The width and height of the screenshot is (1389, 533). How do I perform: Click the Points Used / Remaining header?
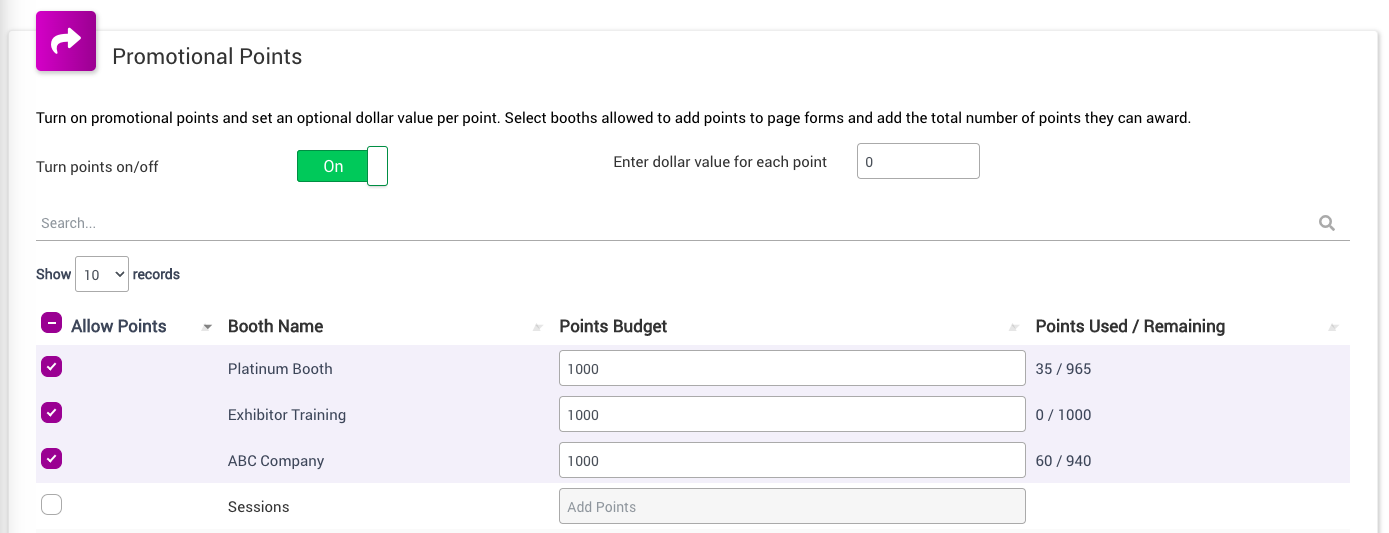[x=1130, y=326]
